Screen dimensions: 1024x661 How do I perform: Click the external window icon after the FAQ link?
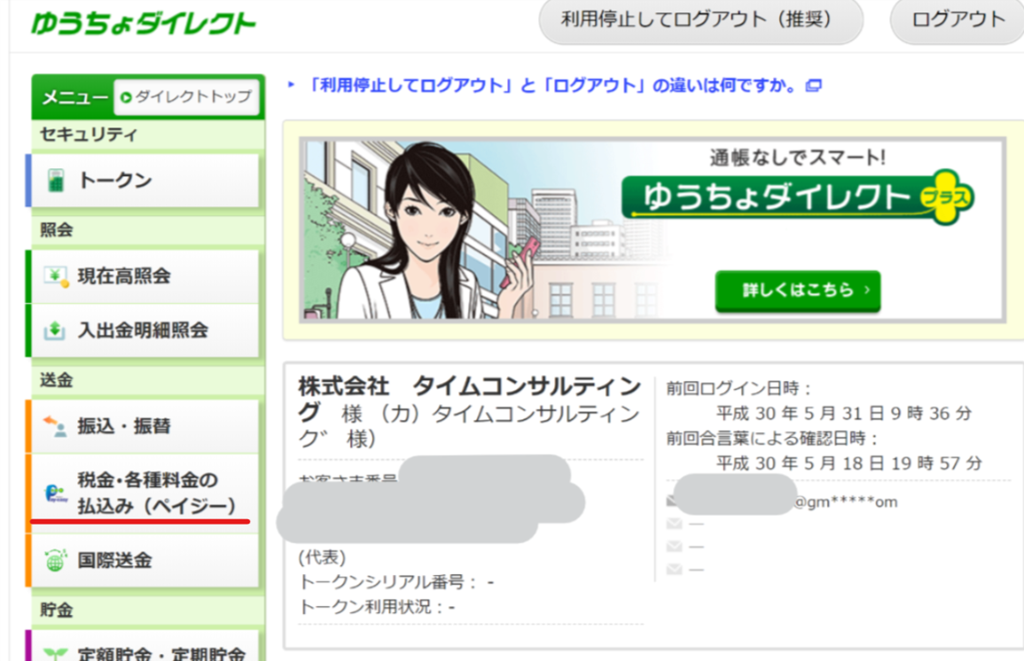(x=813, y=86)
